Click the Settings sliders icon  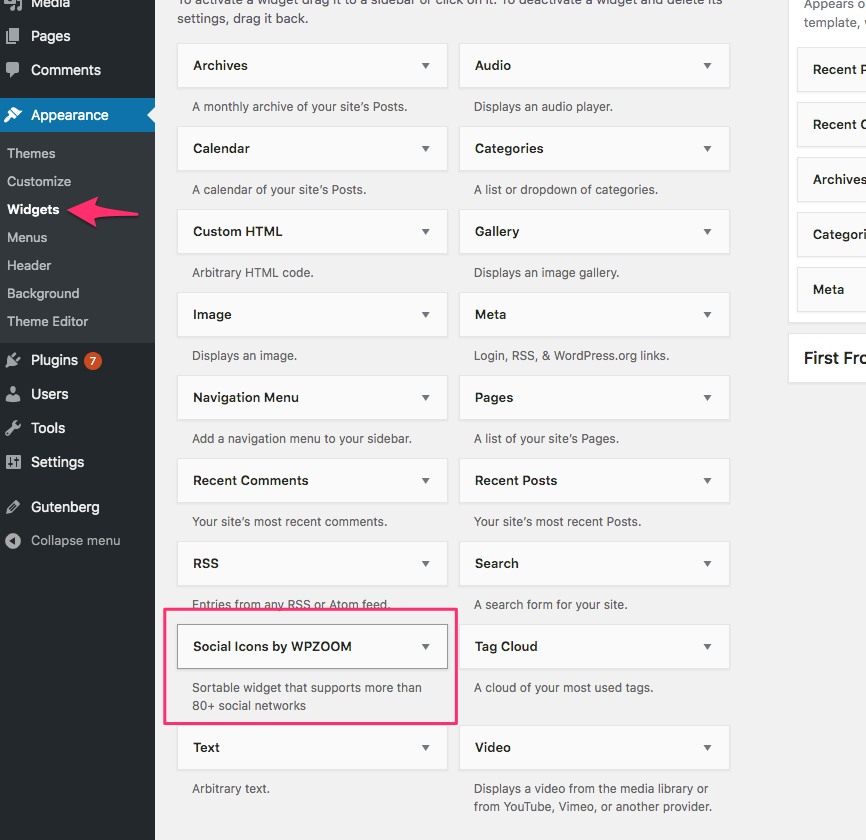pyautogui.click(x=13, y=462)
